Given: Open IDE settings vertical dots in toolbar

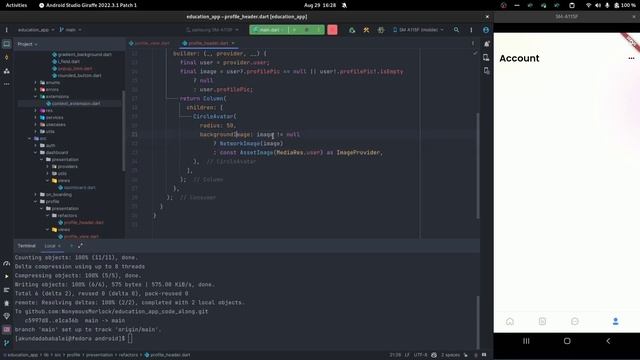Looking at the screenshot, I should click(471, 30).
